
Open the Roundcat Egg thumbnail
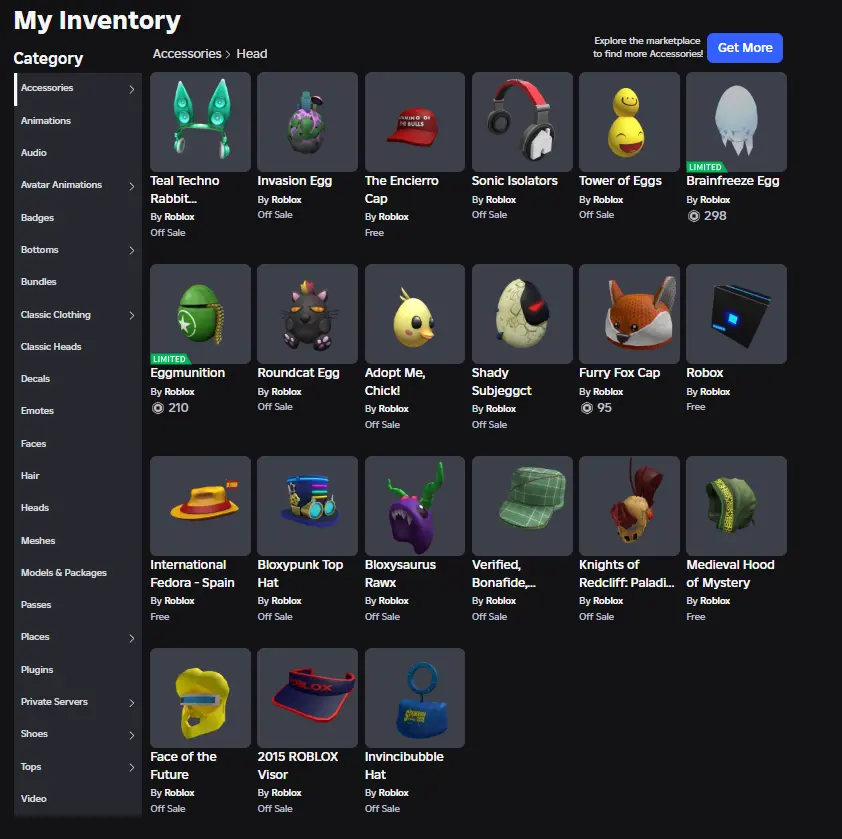pyautogui.click(x=307, y=314)
